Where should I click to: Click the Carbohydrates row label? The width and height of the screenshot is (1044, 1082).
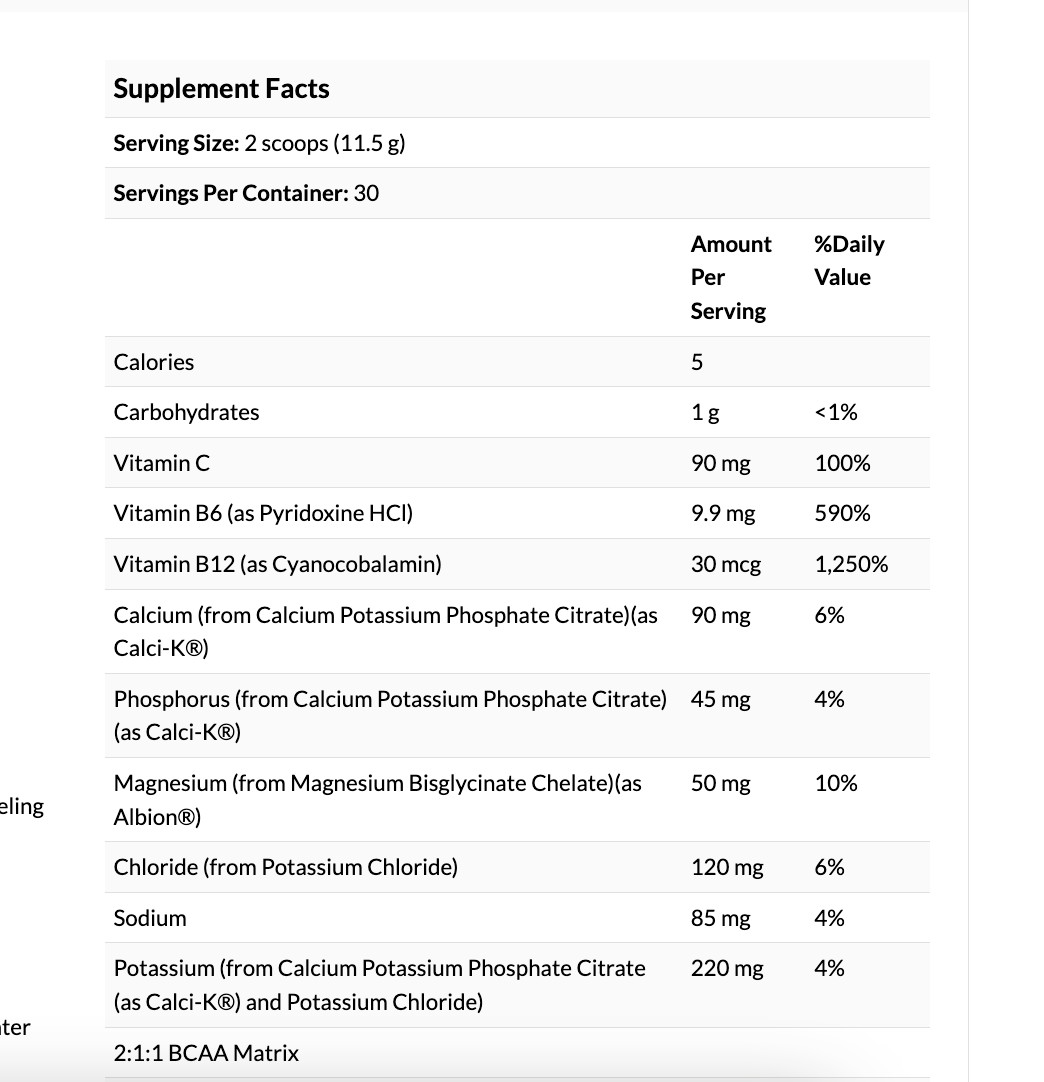[x=186, y=412]
